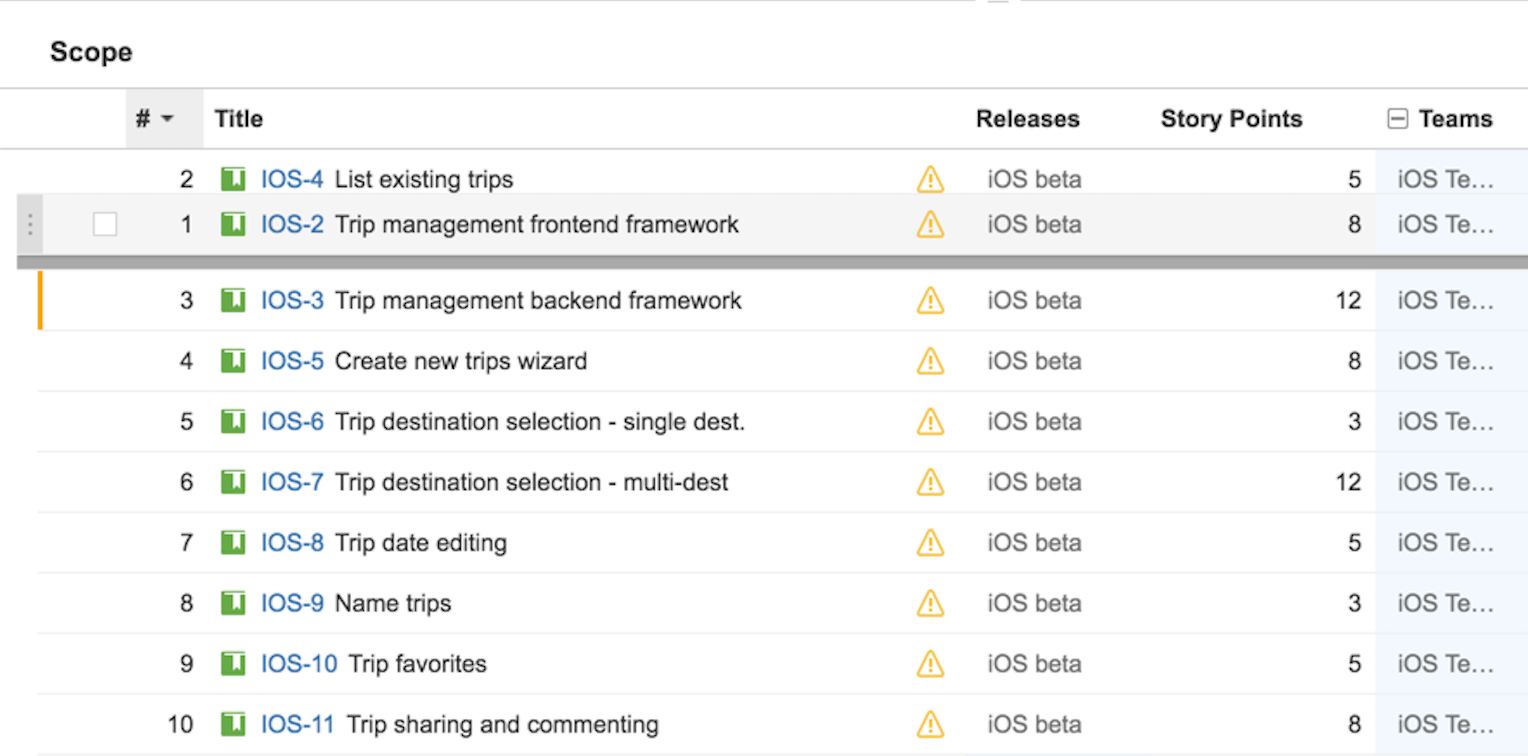Click the Releases column header
The height and width of the screenshot is (756, 1528).
pos(1028,119)
